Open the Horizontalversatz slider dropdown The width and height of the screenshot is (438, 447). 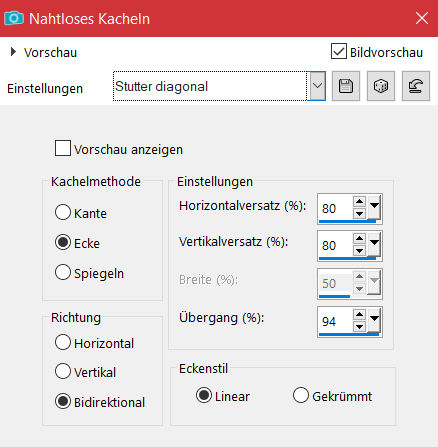tap(374, 207)
